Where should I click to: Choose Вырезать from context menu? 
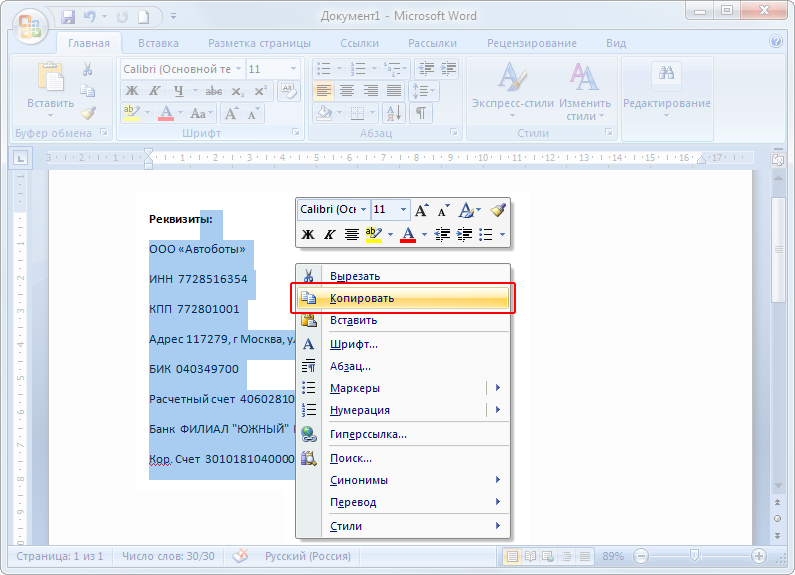pyautogui.click(x=403, y=276)
